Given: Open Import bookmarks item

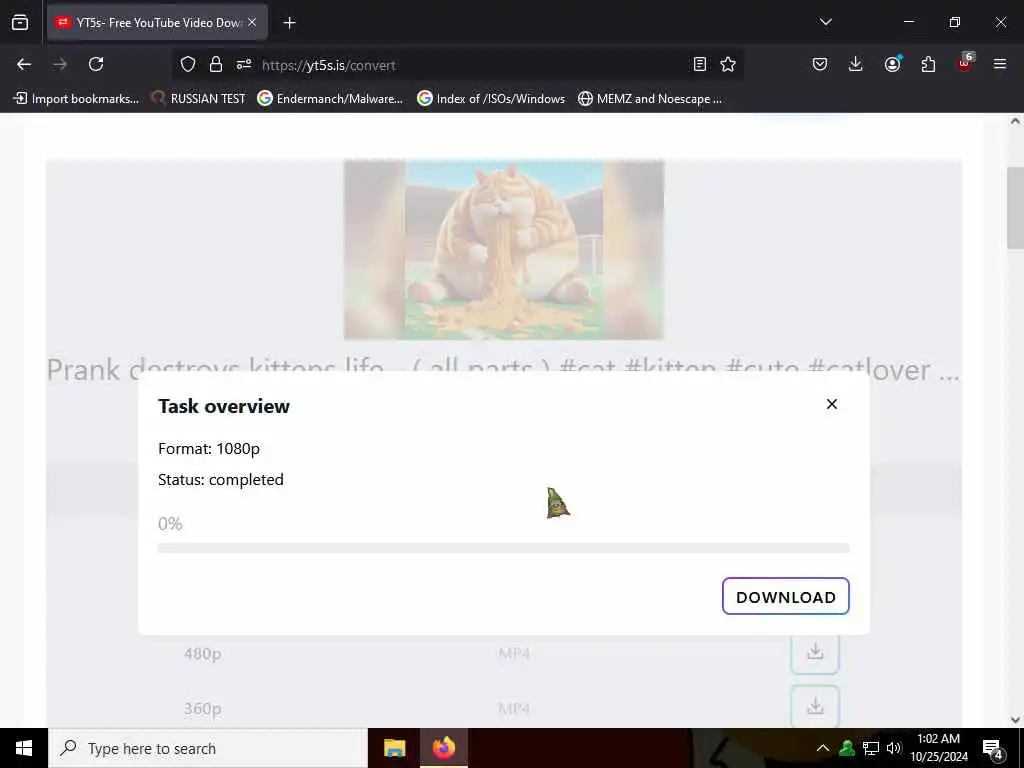Looking at the screenshot, I should point(76,99).
